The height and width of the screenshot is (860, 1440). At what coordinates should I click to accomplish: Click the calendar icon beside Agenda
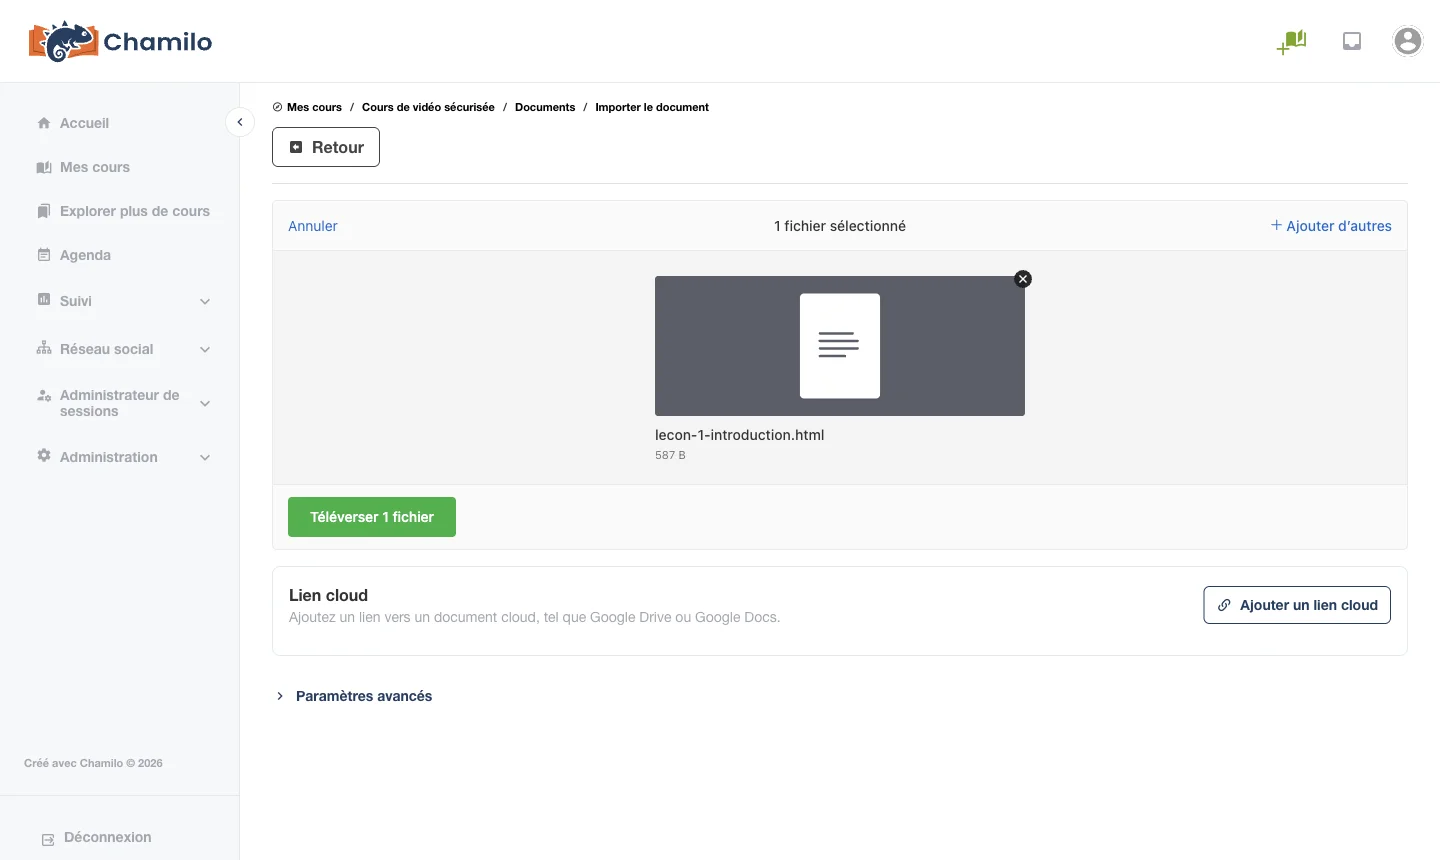pyautogui.click(x=44, y=255)
